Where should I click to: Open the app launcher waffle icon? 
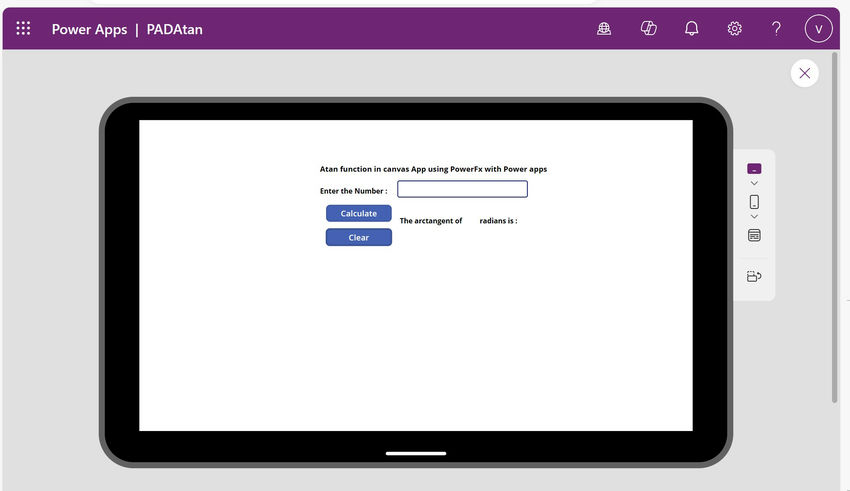tap(23, 28)
